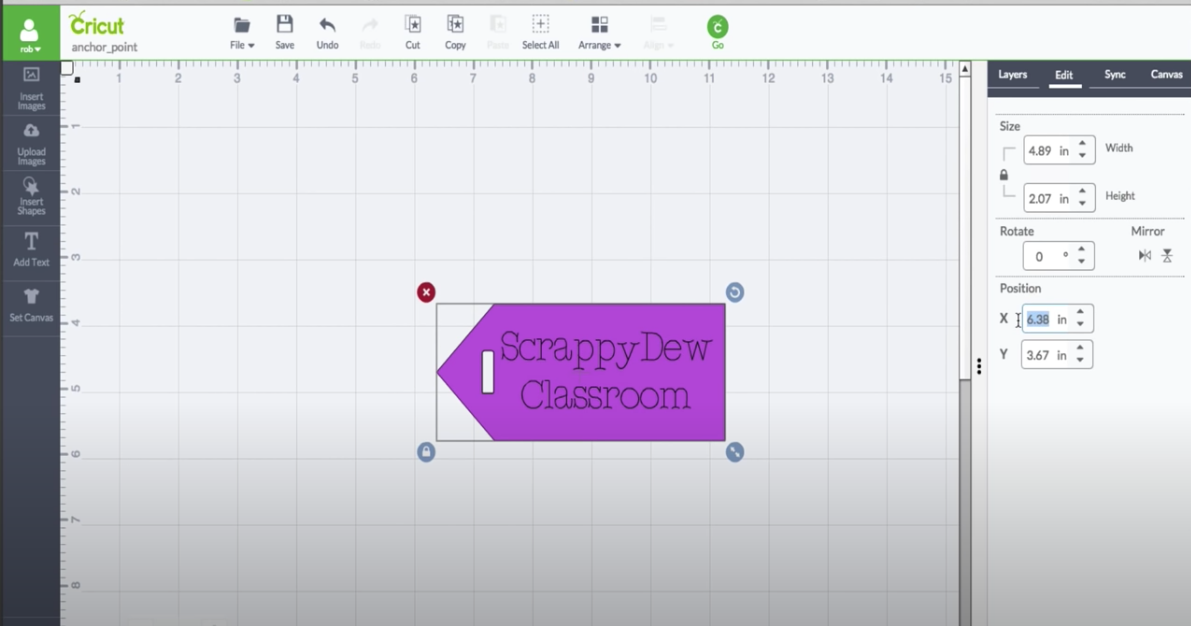
Task: Expand the Arrange dropdown
Action: coord(599,32)
